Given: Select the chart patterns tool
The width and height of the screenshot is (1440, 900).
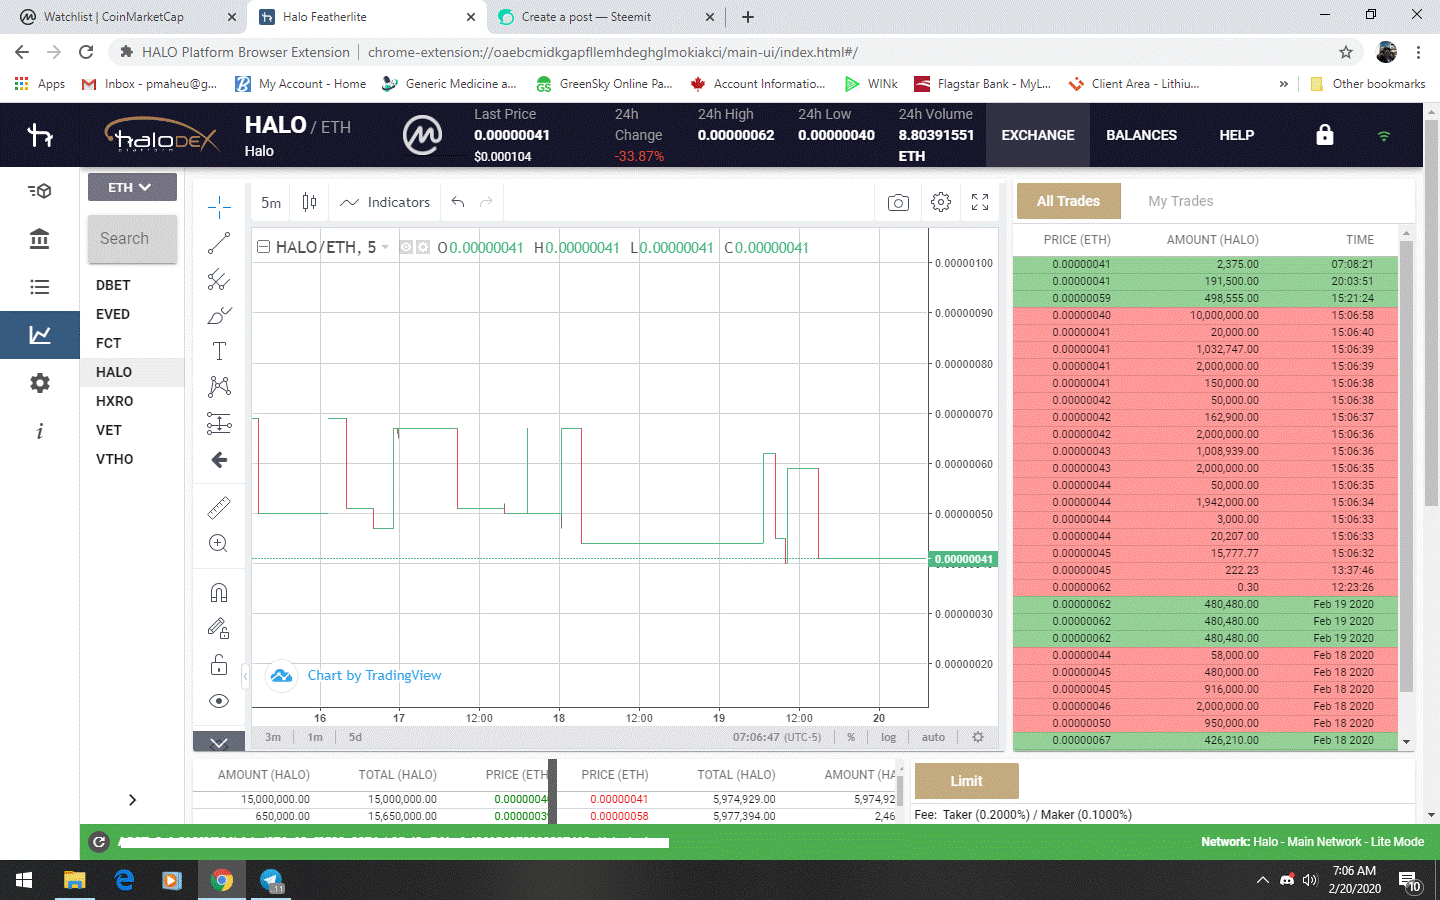Looking at the screenshot, I should point(219,387).
